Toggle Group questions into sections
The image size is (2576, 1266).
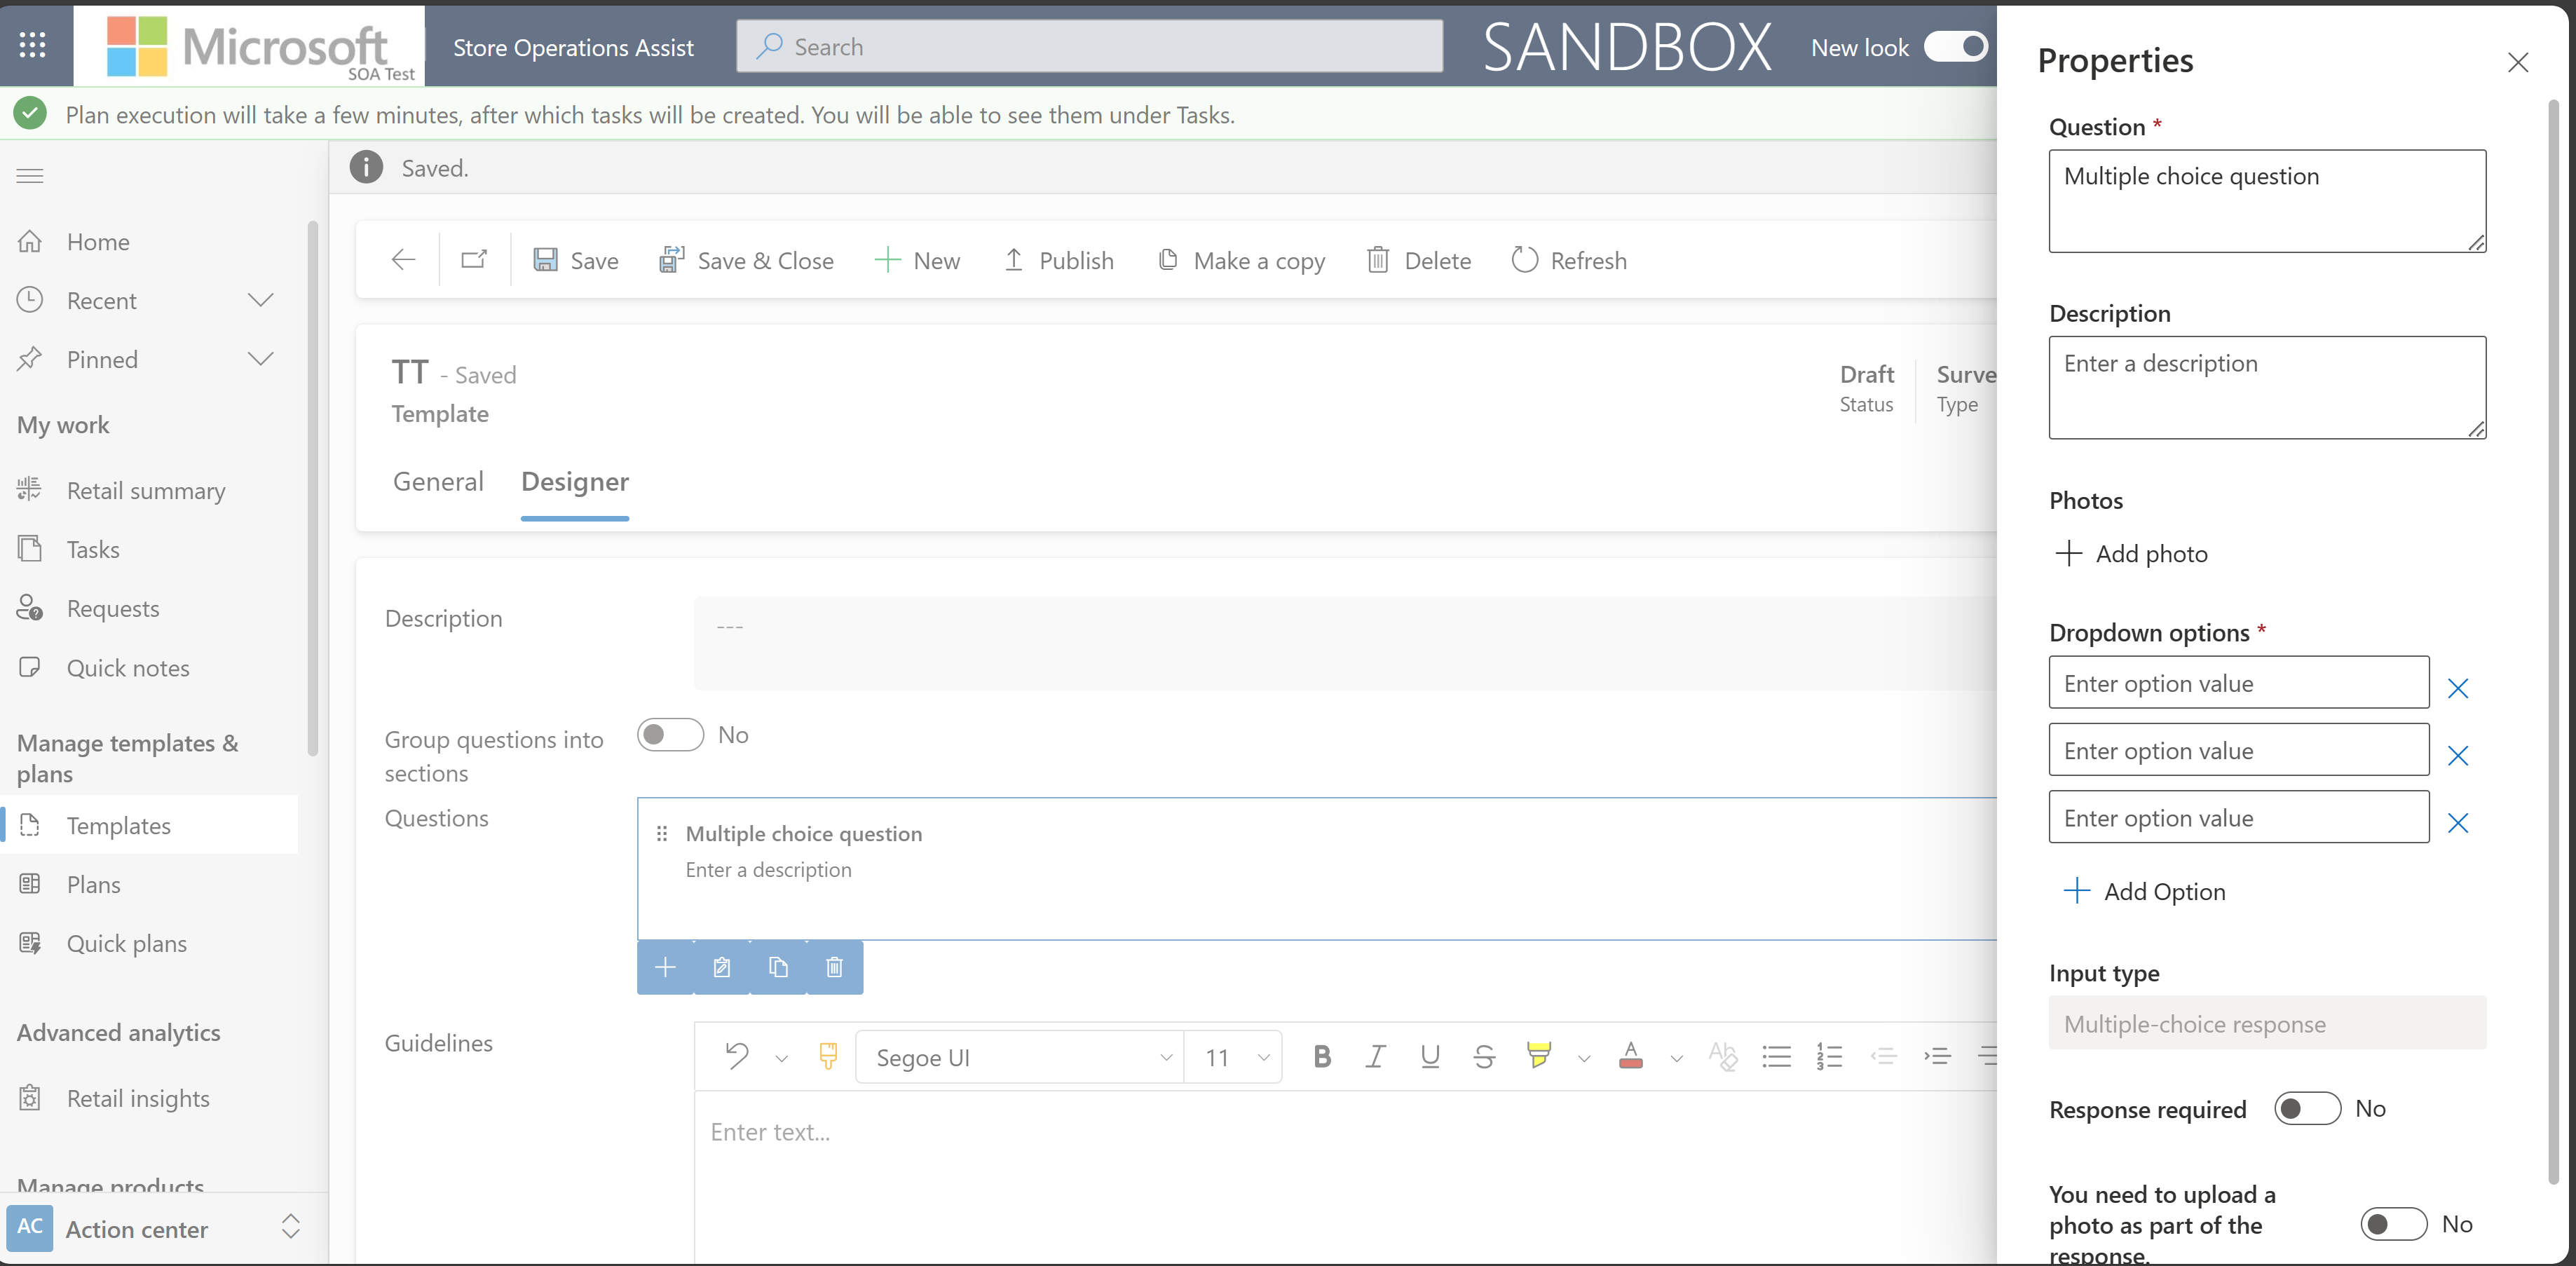tap(669, 734)
